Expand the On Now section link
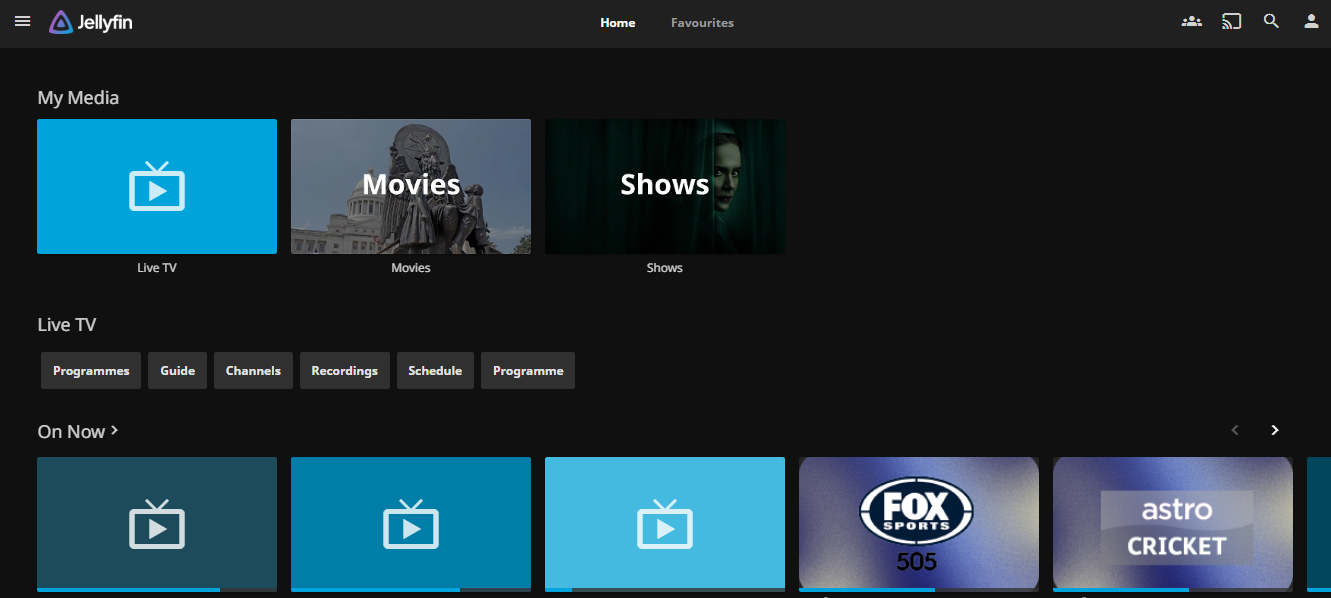This screenshot has height=598, width=1331. [78, 431]
